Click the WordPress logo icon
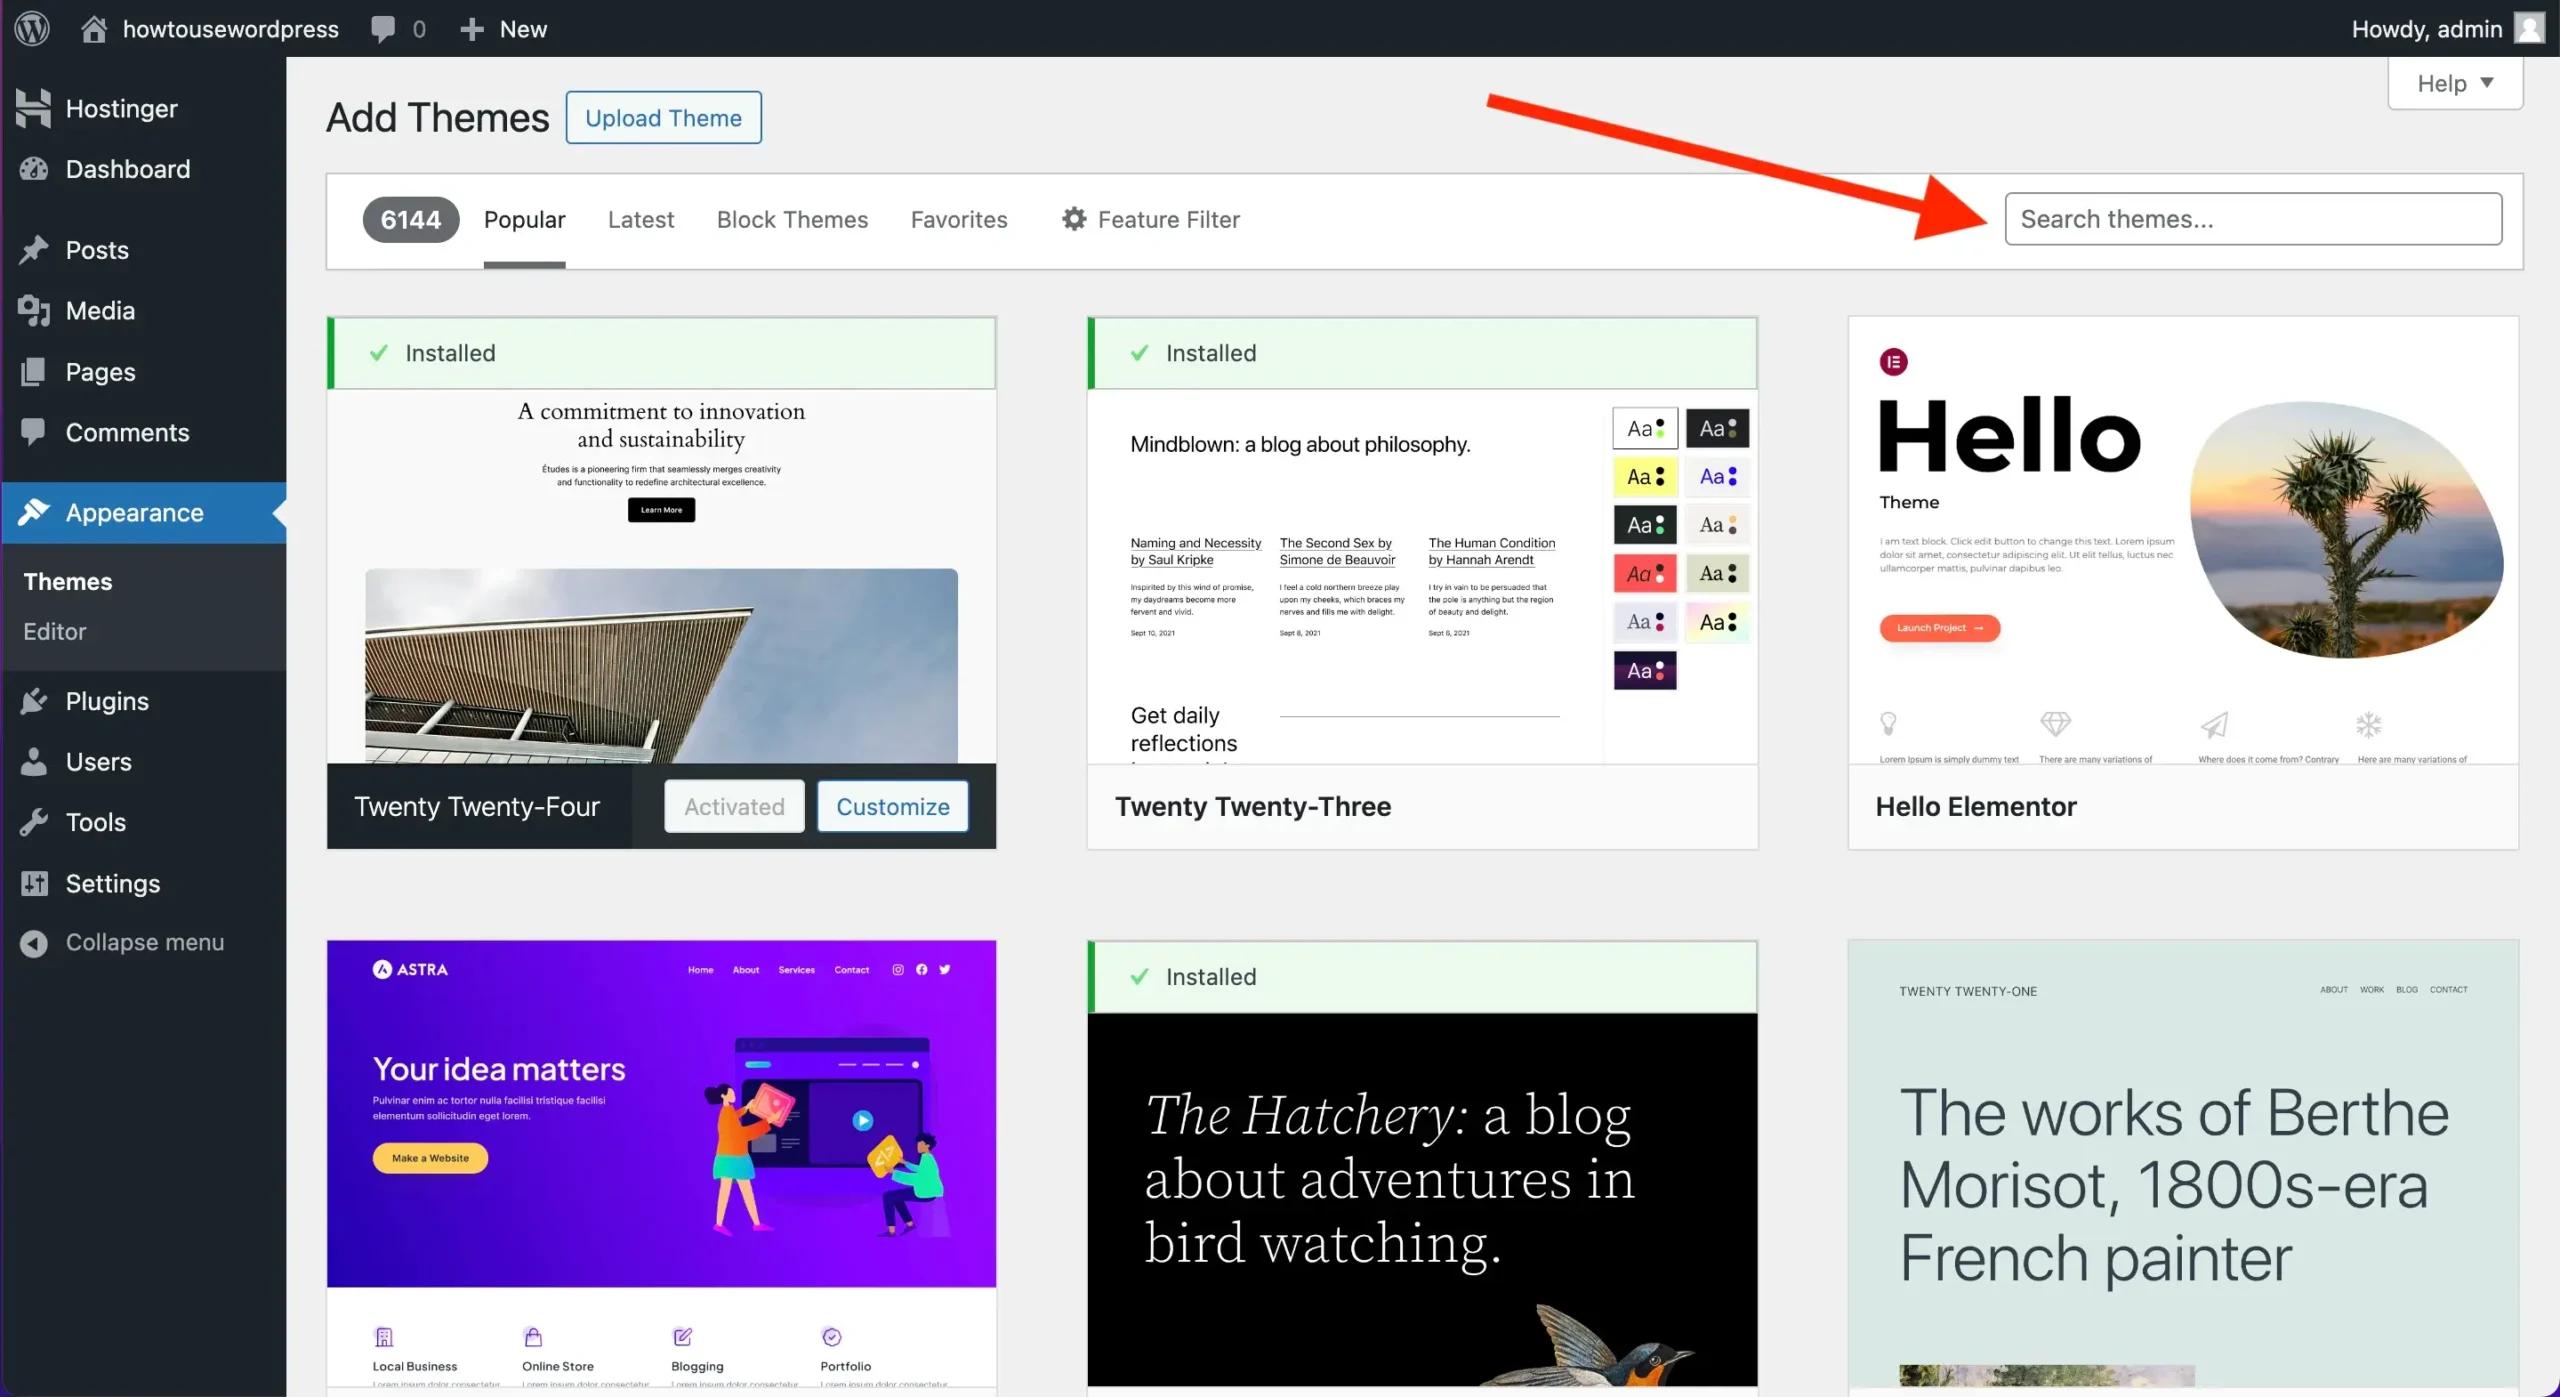This screenshot has width=2560, height=1397. (33, 28)
